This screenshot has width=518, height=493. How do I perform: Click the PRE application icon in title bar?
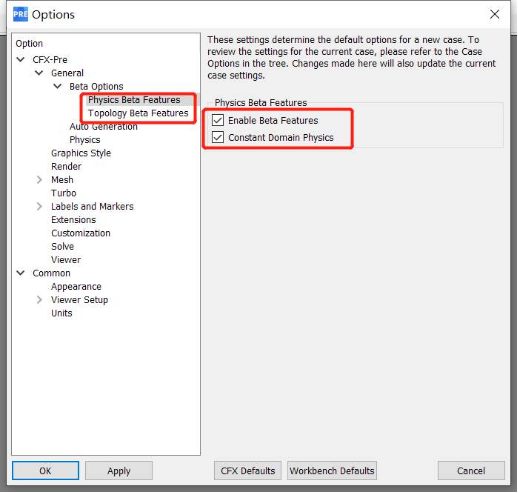[20, 14]
